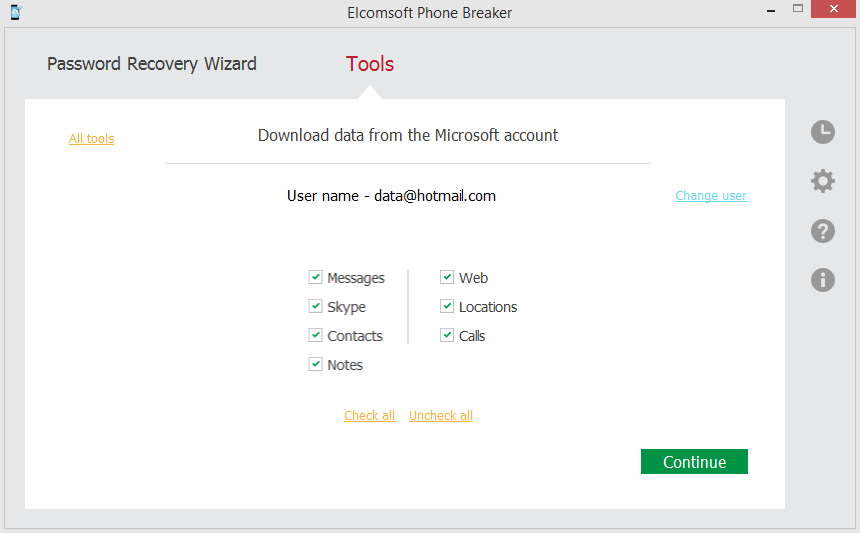Uncheck the Messages checkbox
Screen dimensions: 860x533
316,277
